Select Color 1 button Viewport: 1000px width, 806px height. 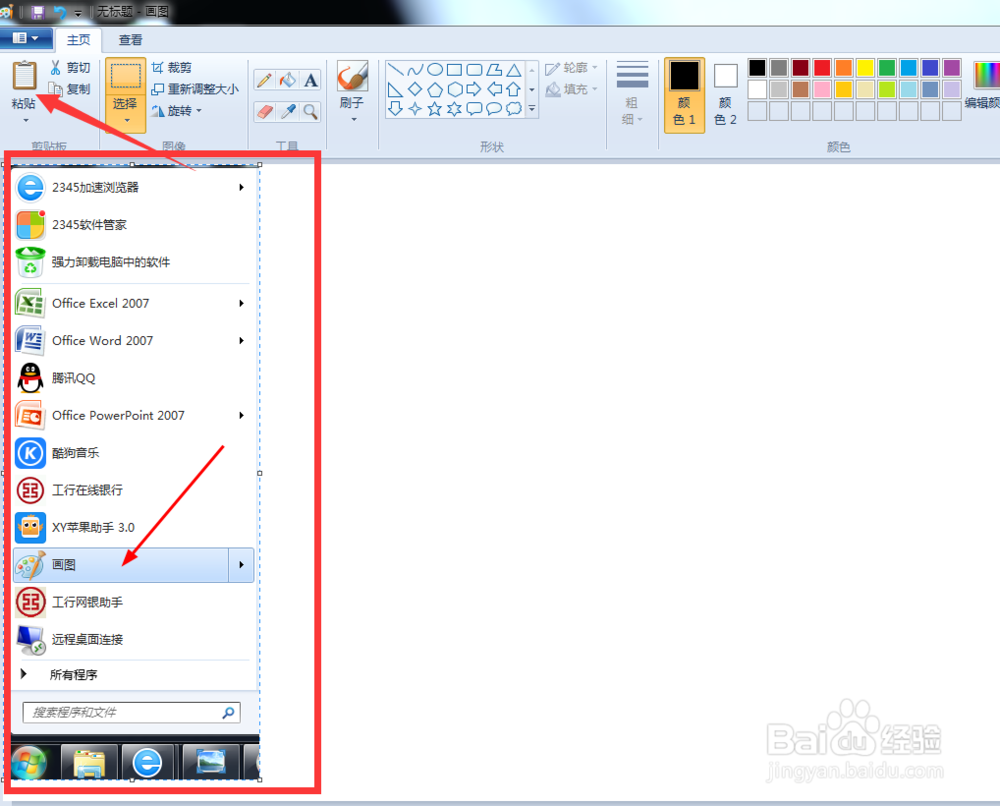pyautogui.click(x=684, y=95)
